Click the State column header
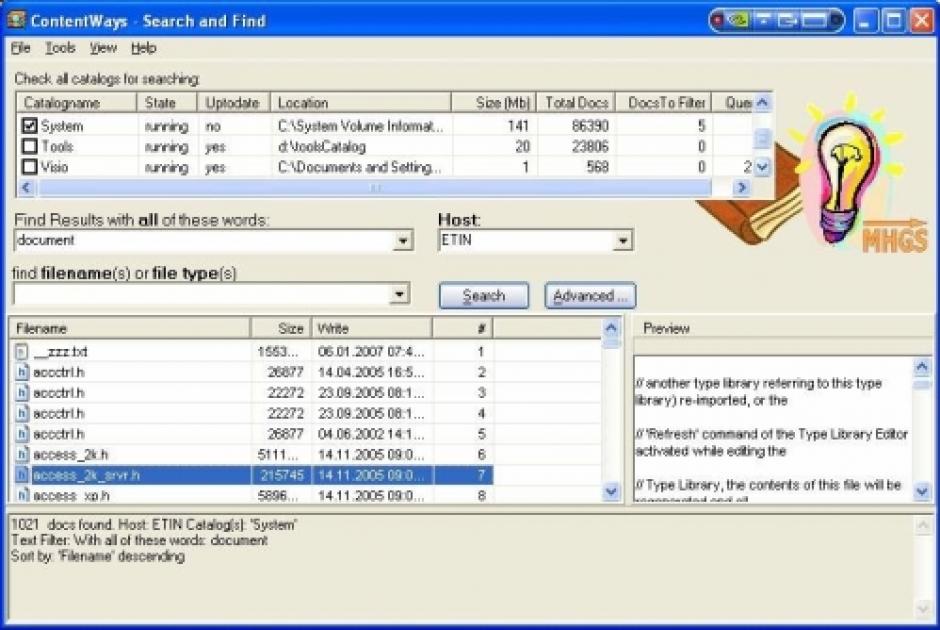Image resolution: width=940 pixels, height=630 pixels. [x=167, y=103]
